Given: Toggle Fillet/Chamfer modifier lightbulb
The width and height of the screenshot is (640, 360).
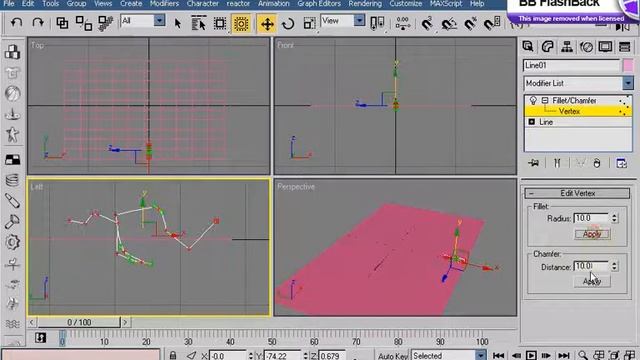Looking at the screenshot, I should 533,100.
